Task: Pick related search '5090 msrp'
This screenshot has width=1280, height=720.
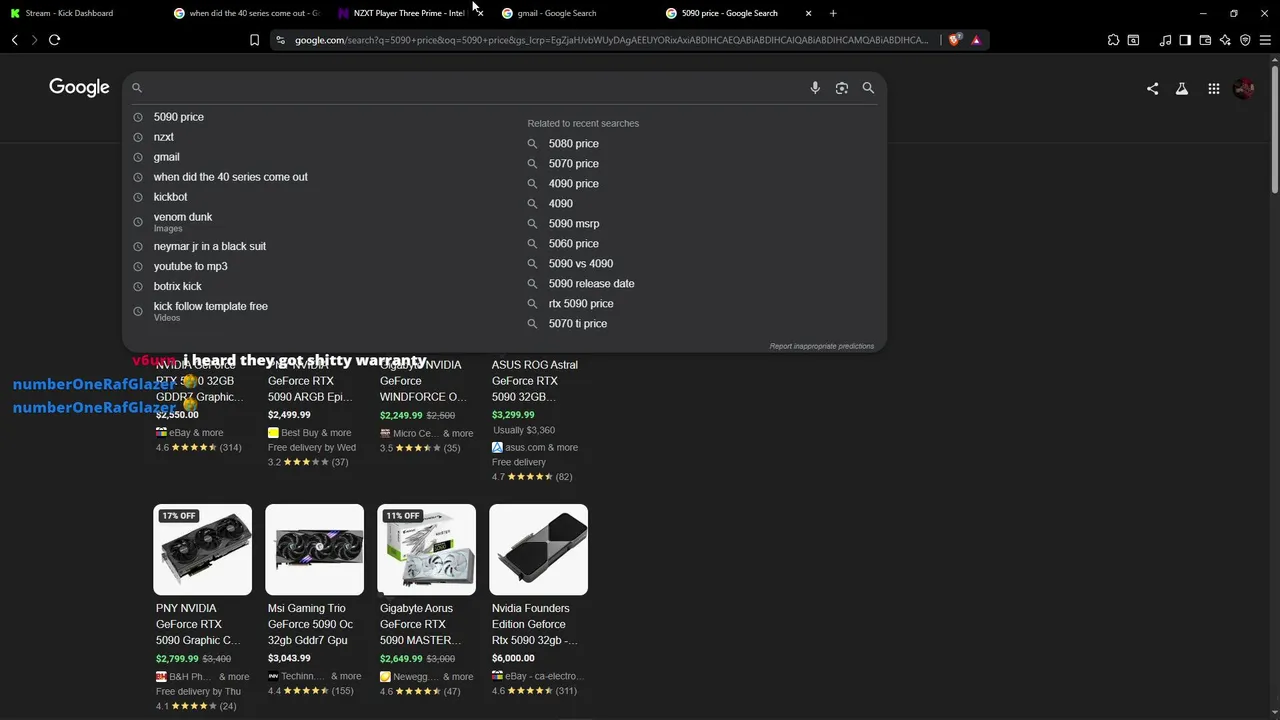Action: 574,224
